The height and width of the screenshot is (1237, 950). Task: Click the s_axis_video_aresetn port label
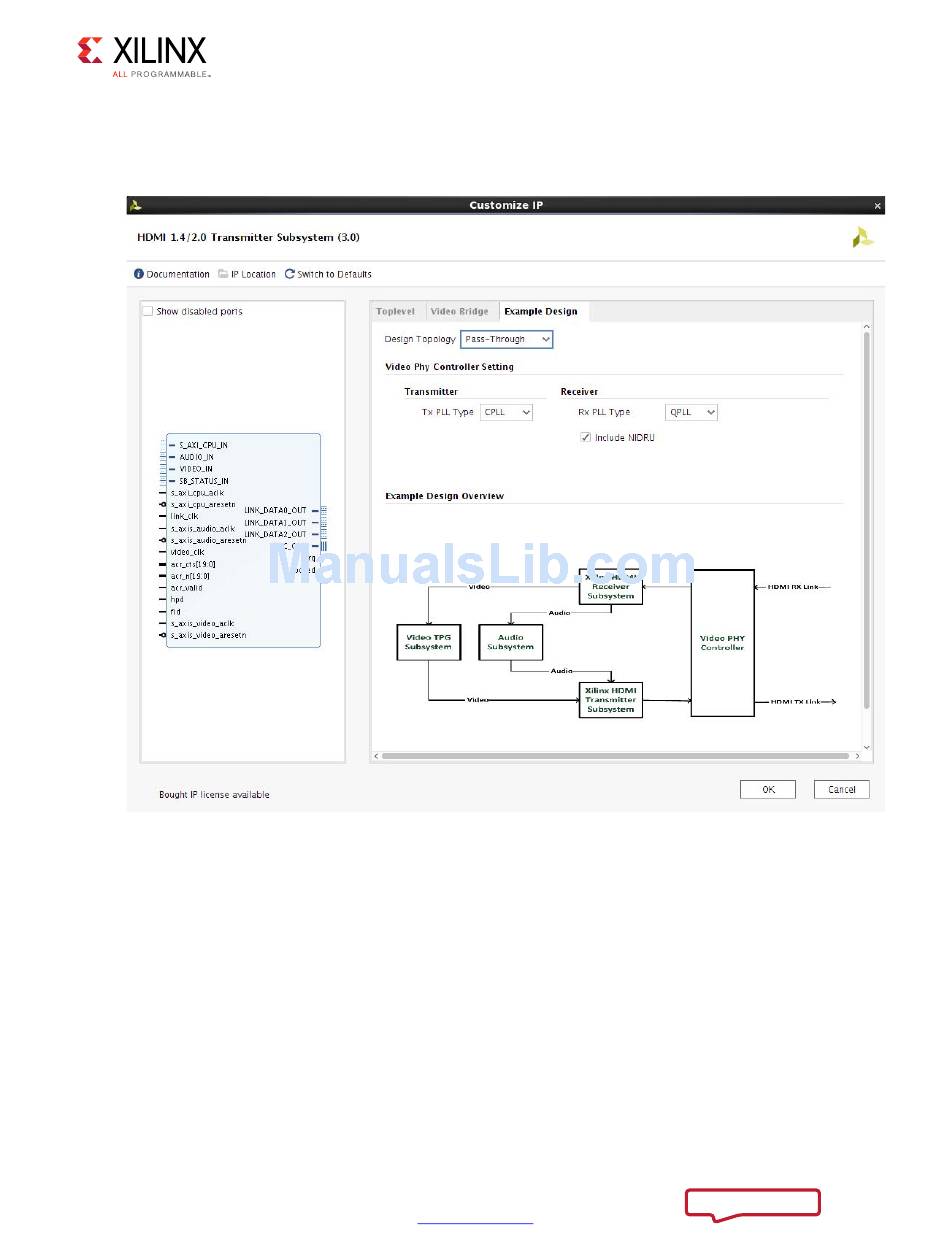[208, 635]
